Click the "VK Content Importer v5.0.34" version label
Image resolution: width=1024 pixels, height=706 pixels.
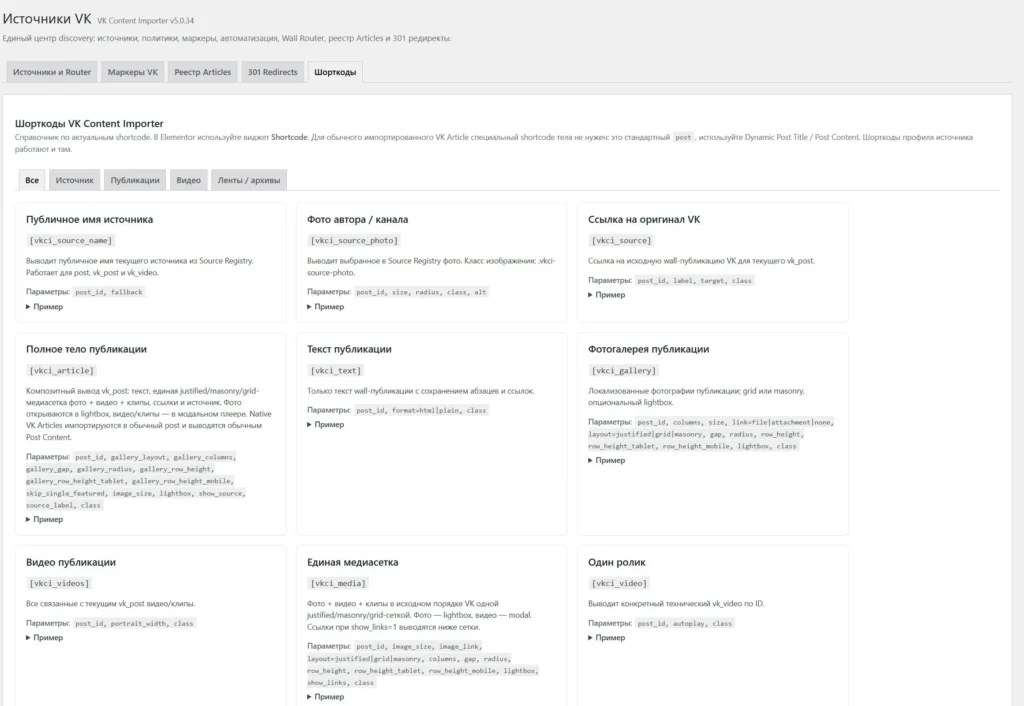pos(146,21)
